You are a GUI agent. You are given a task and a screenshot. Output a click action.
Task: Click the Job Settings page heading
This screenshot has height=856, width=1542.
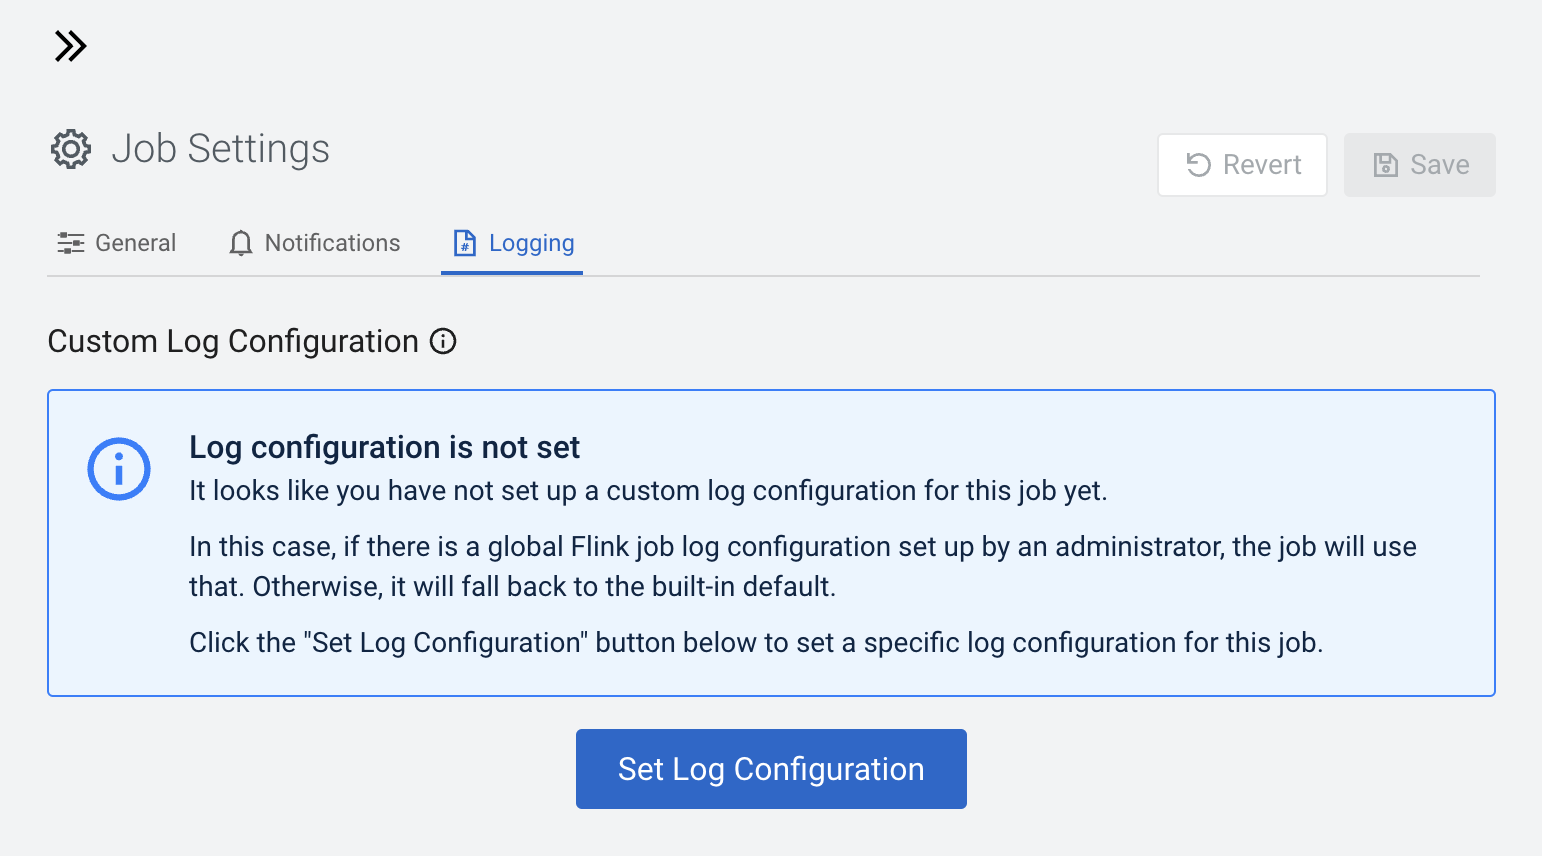(x=220, y=149)
